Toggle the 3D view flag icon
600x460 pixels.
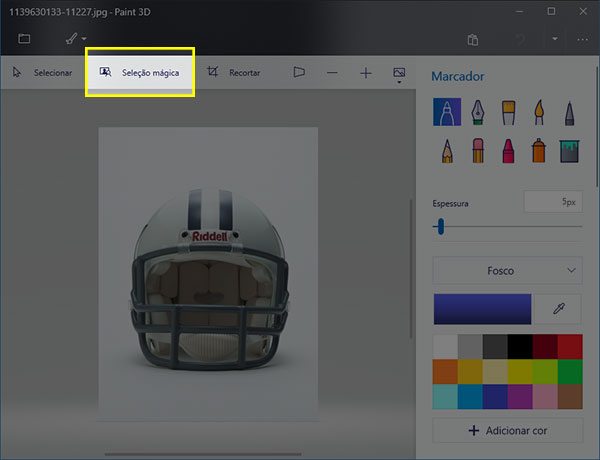click(299, 72)
